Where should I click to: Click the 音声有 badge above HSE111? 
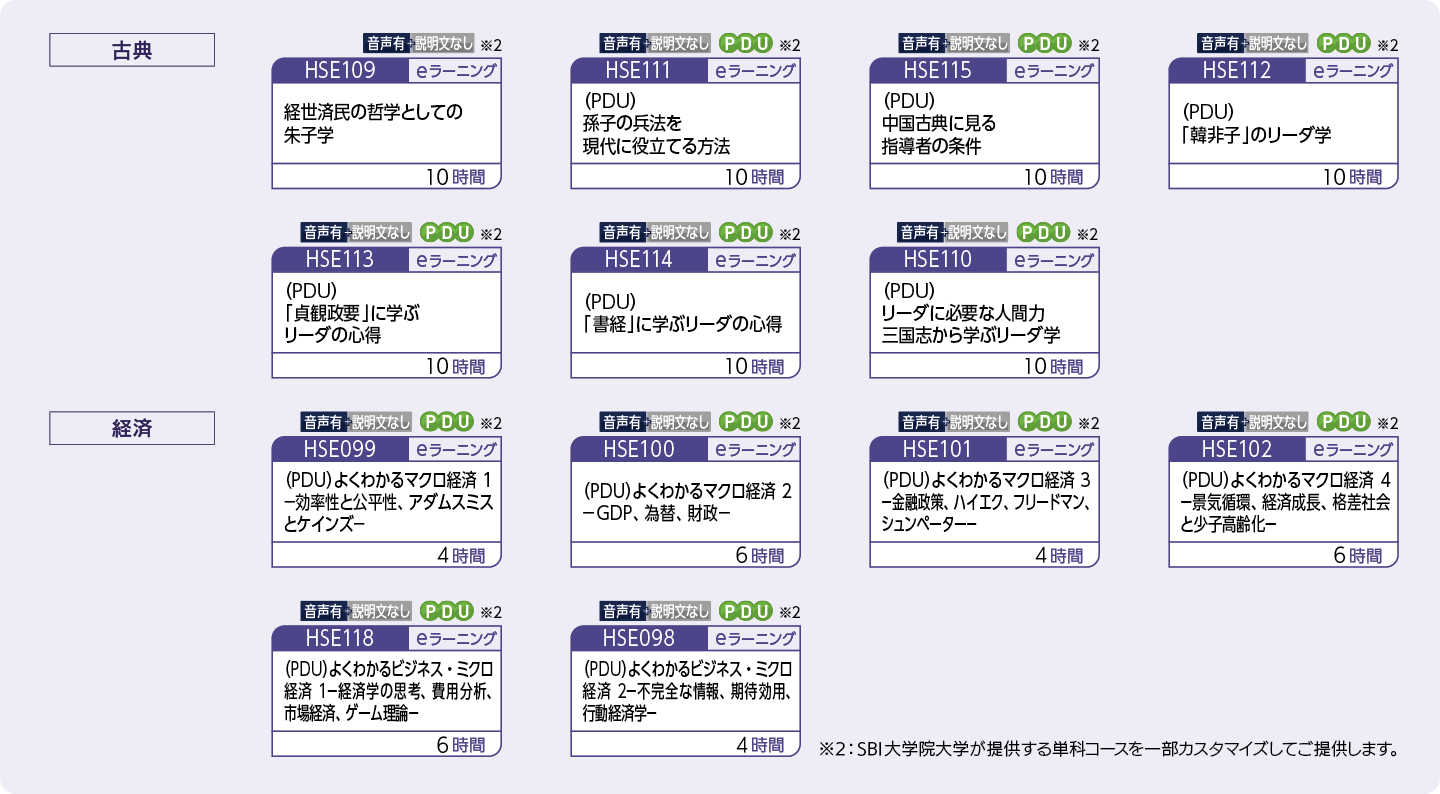point(623,43)
